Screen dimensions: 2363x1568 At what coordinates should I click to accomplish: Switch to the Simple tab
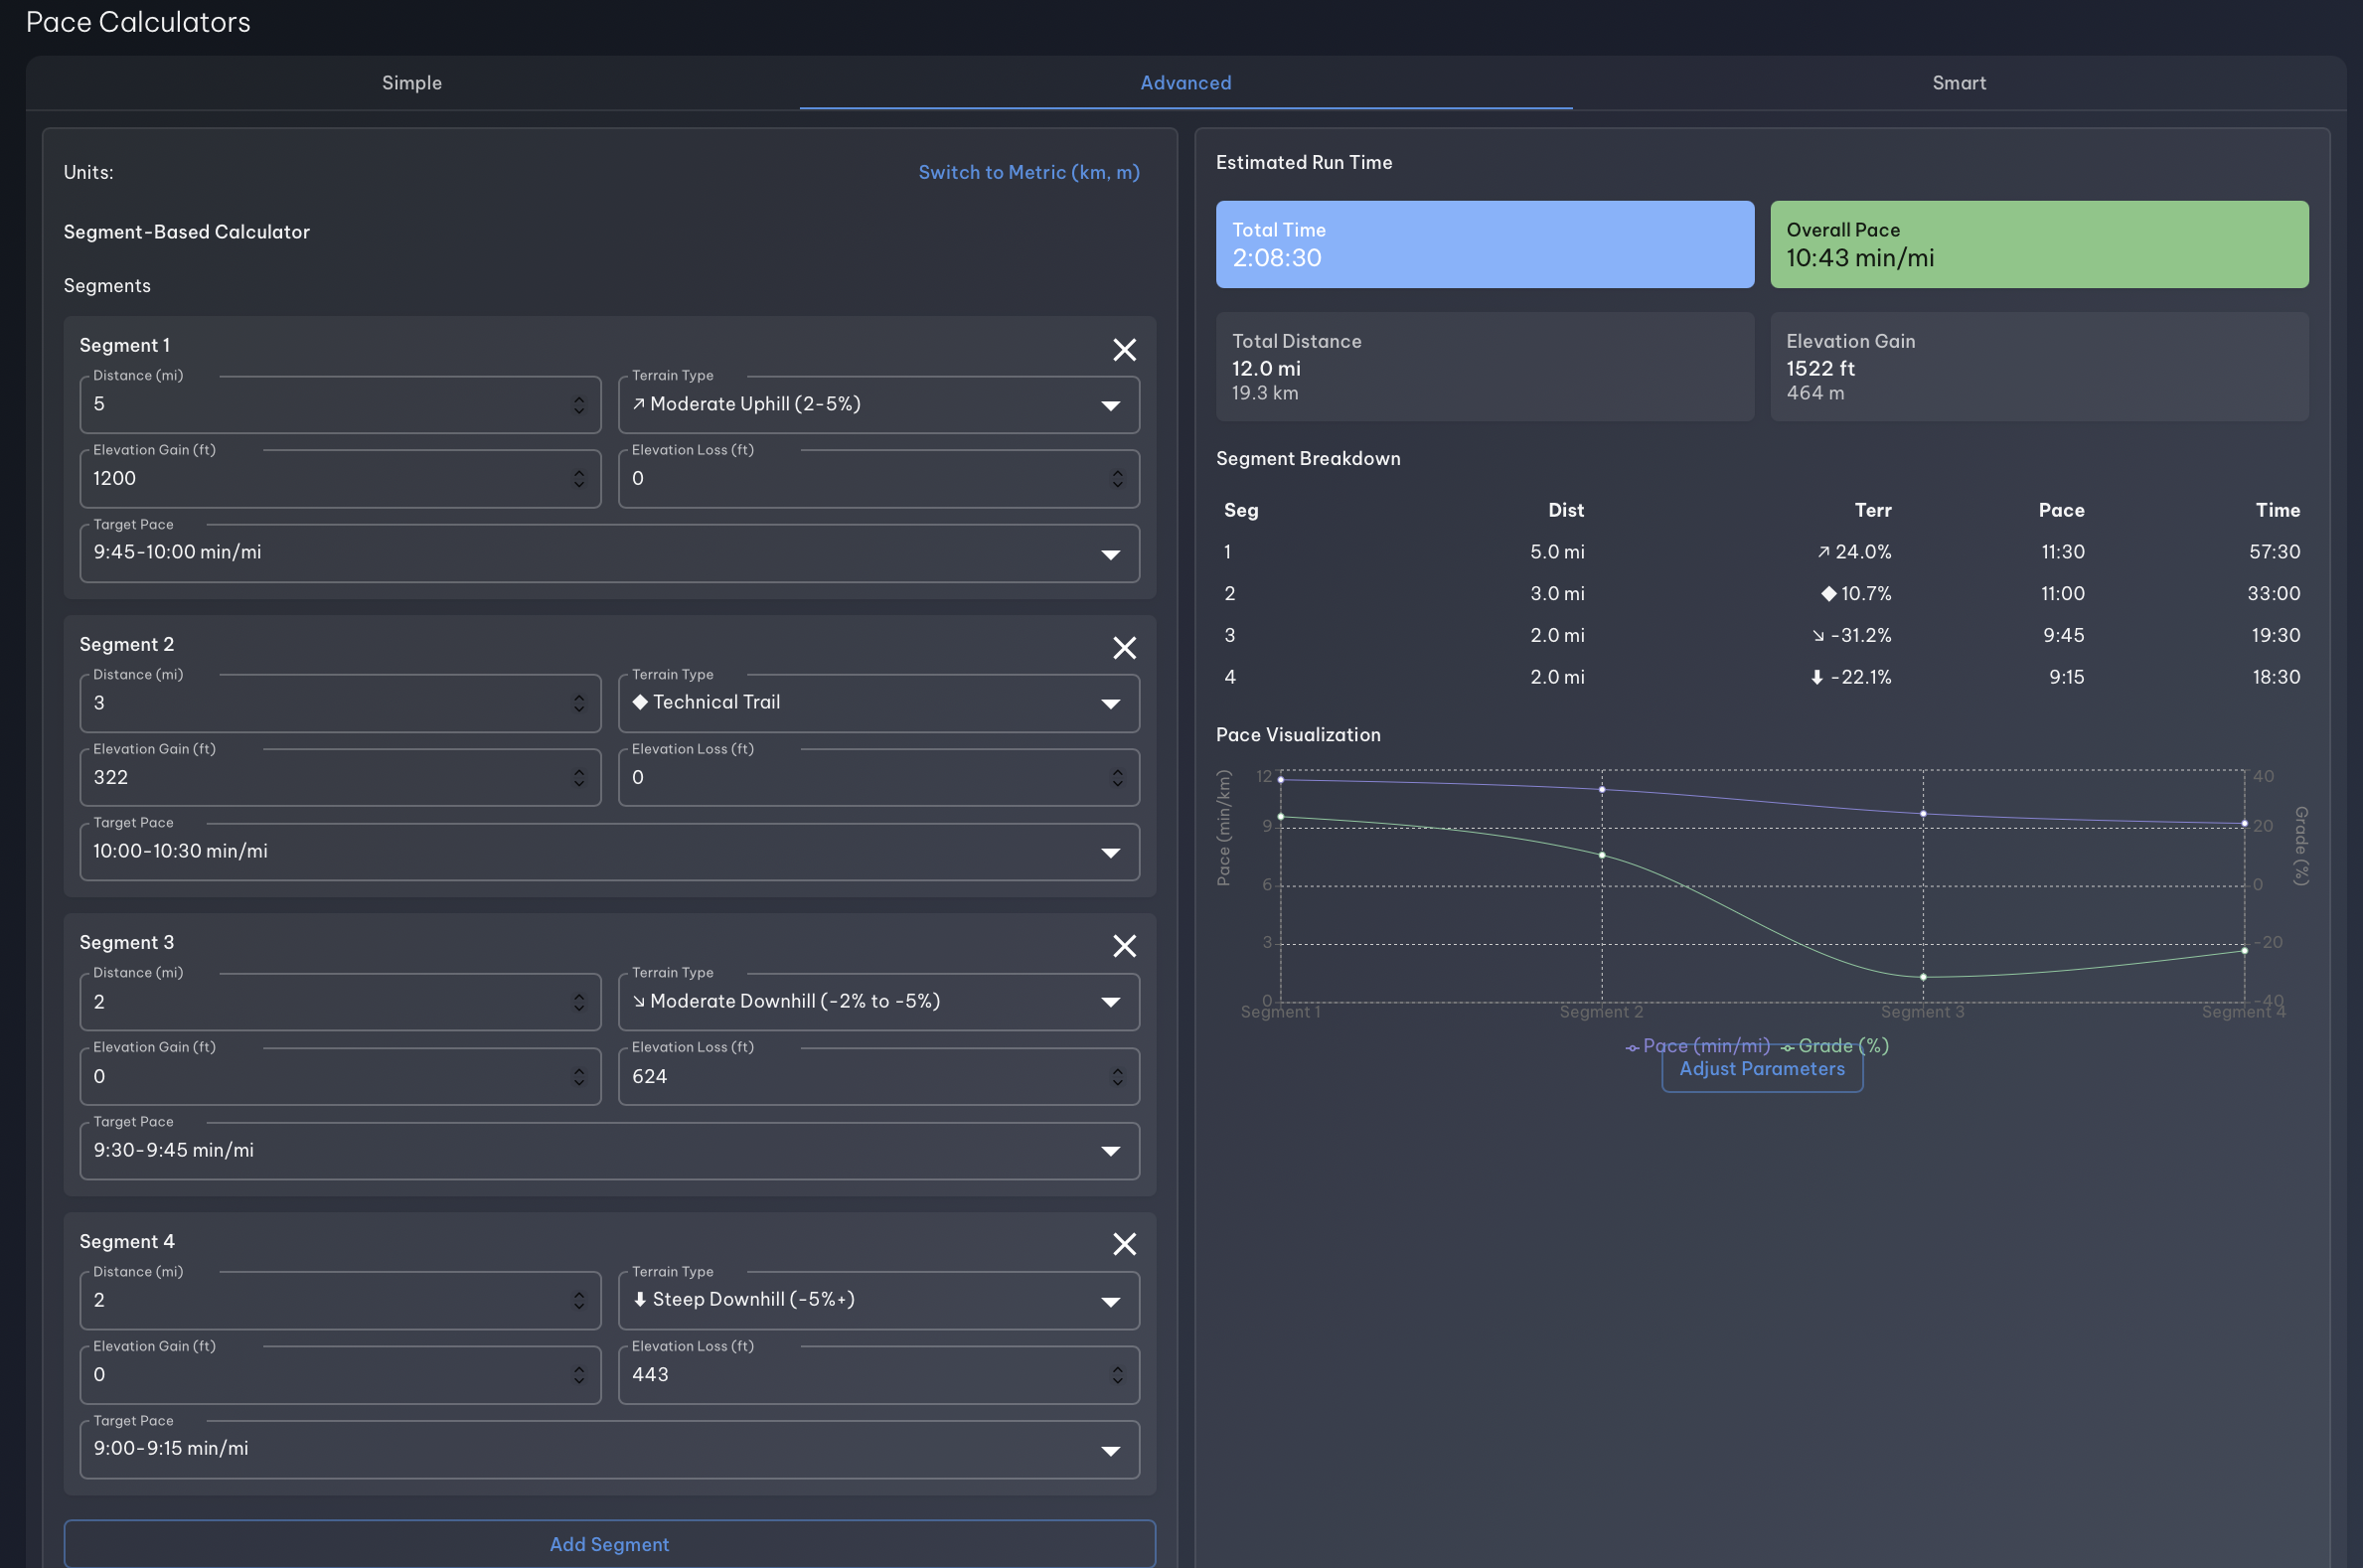[412, 83]
